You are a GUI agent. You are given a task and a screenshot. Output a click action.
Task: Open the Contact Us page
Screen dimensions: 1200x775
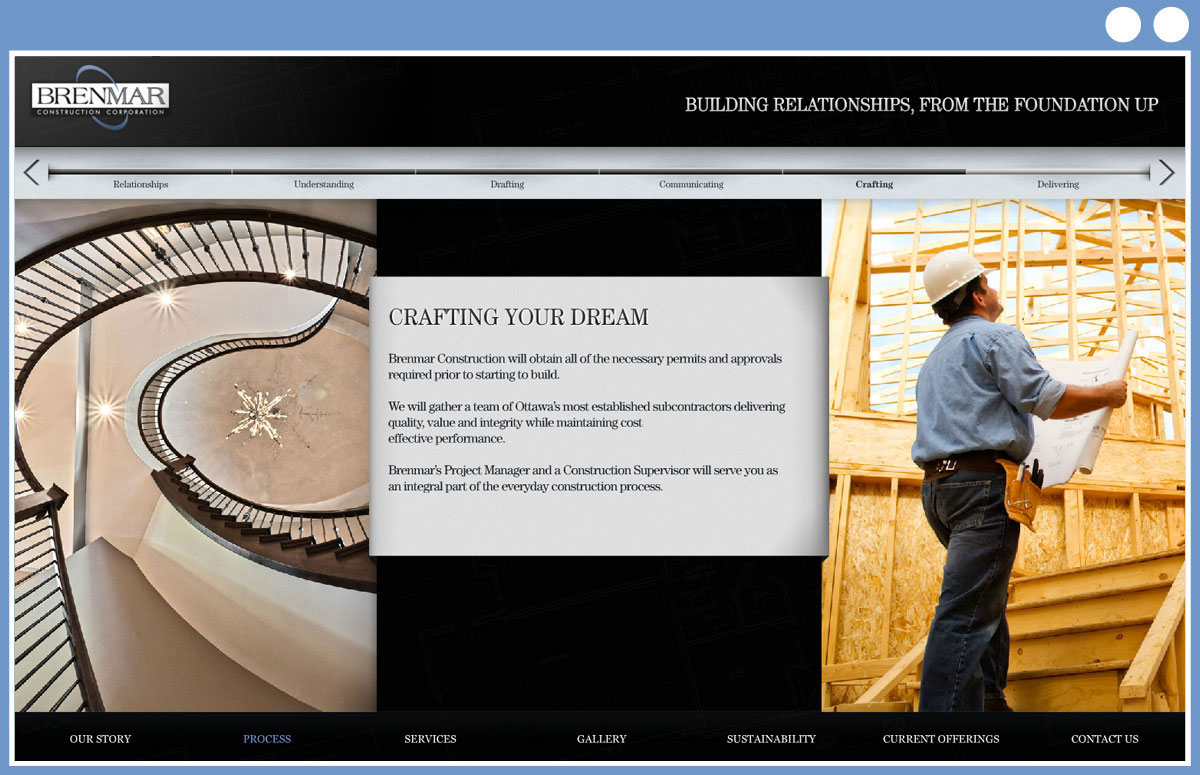click(x=1105, y=739)
